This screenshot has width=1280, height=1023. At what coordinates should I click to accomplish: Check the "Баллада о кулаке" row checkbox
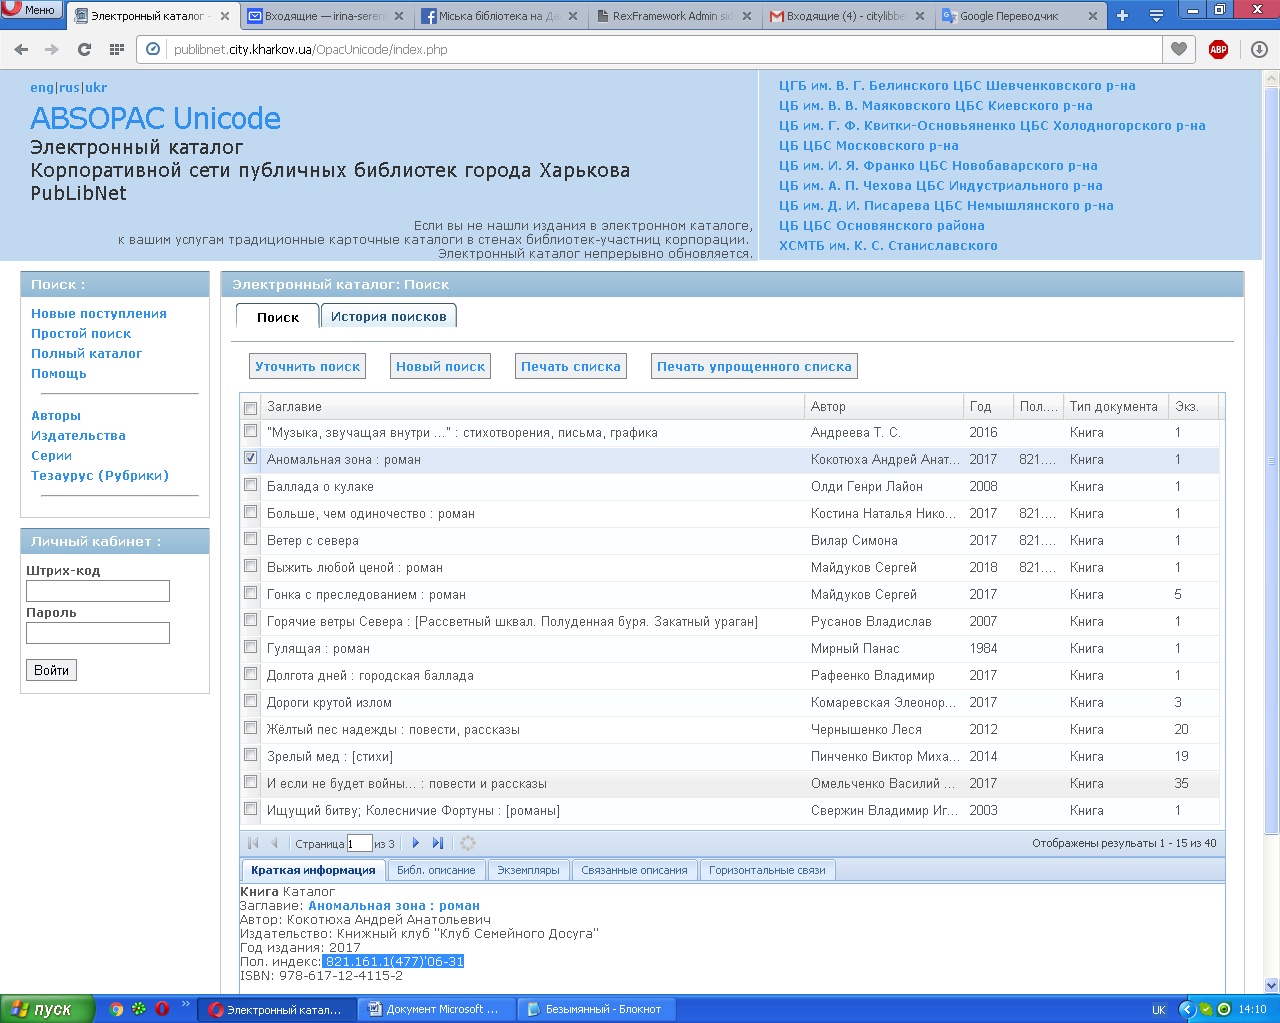click(251, 485)
